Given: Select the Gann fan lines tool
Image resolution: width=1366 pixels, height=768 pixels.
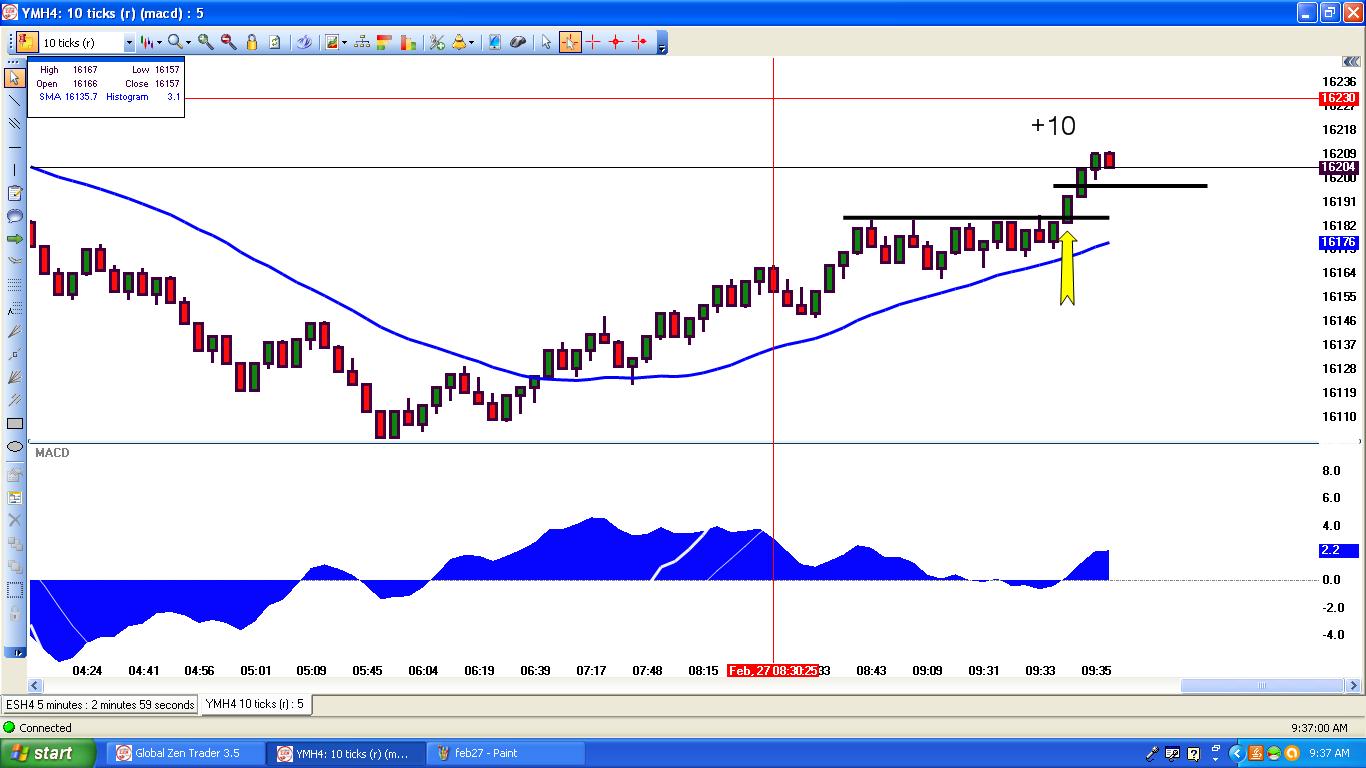Looking at the screenshot, I should (x=14, y=377).
